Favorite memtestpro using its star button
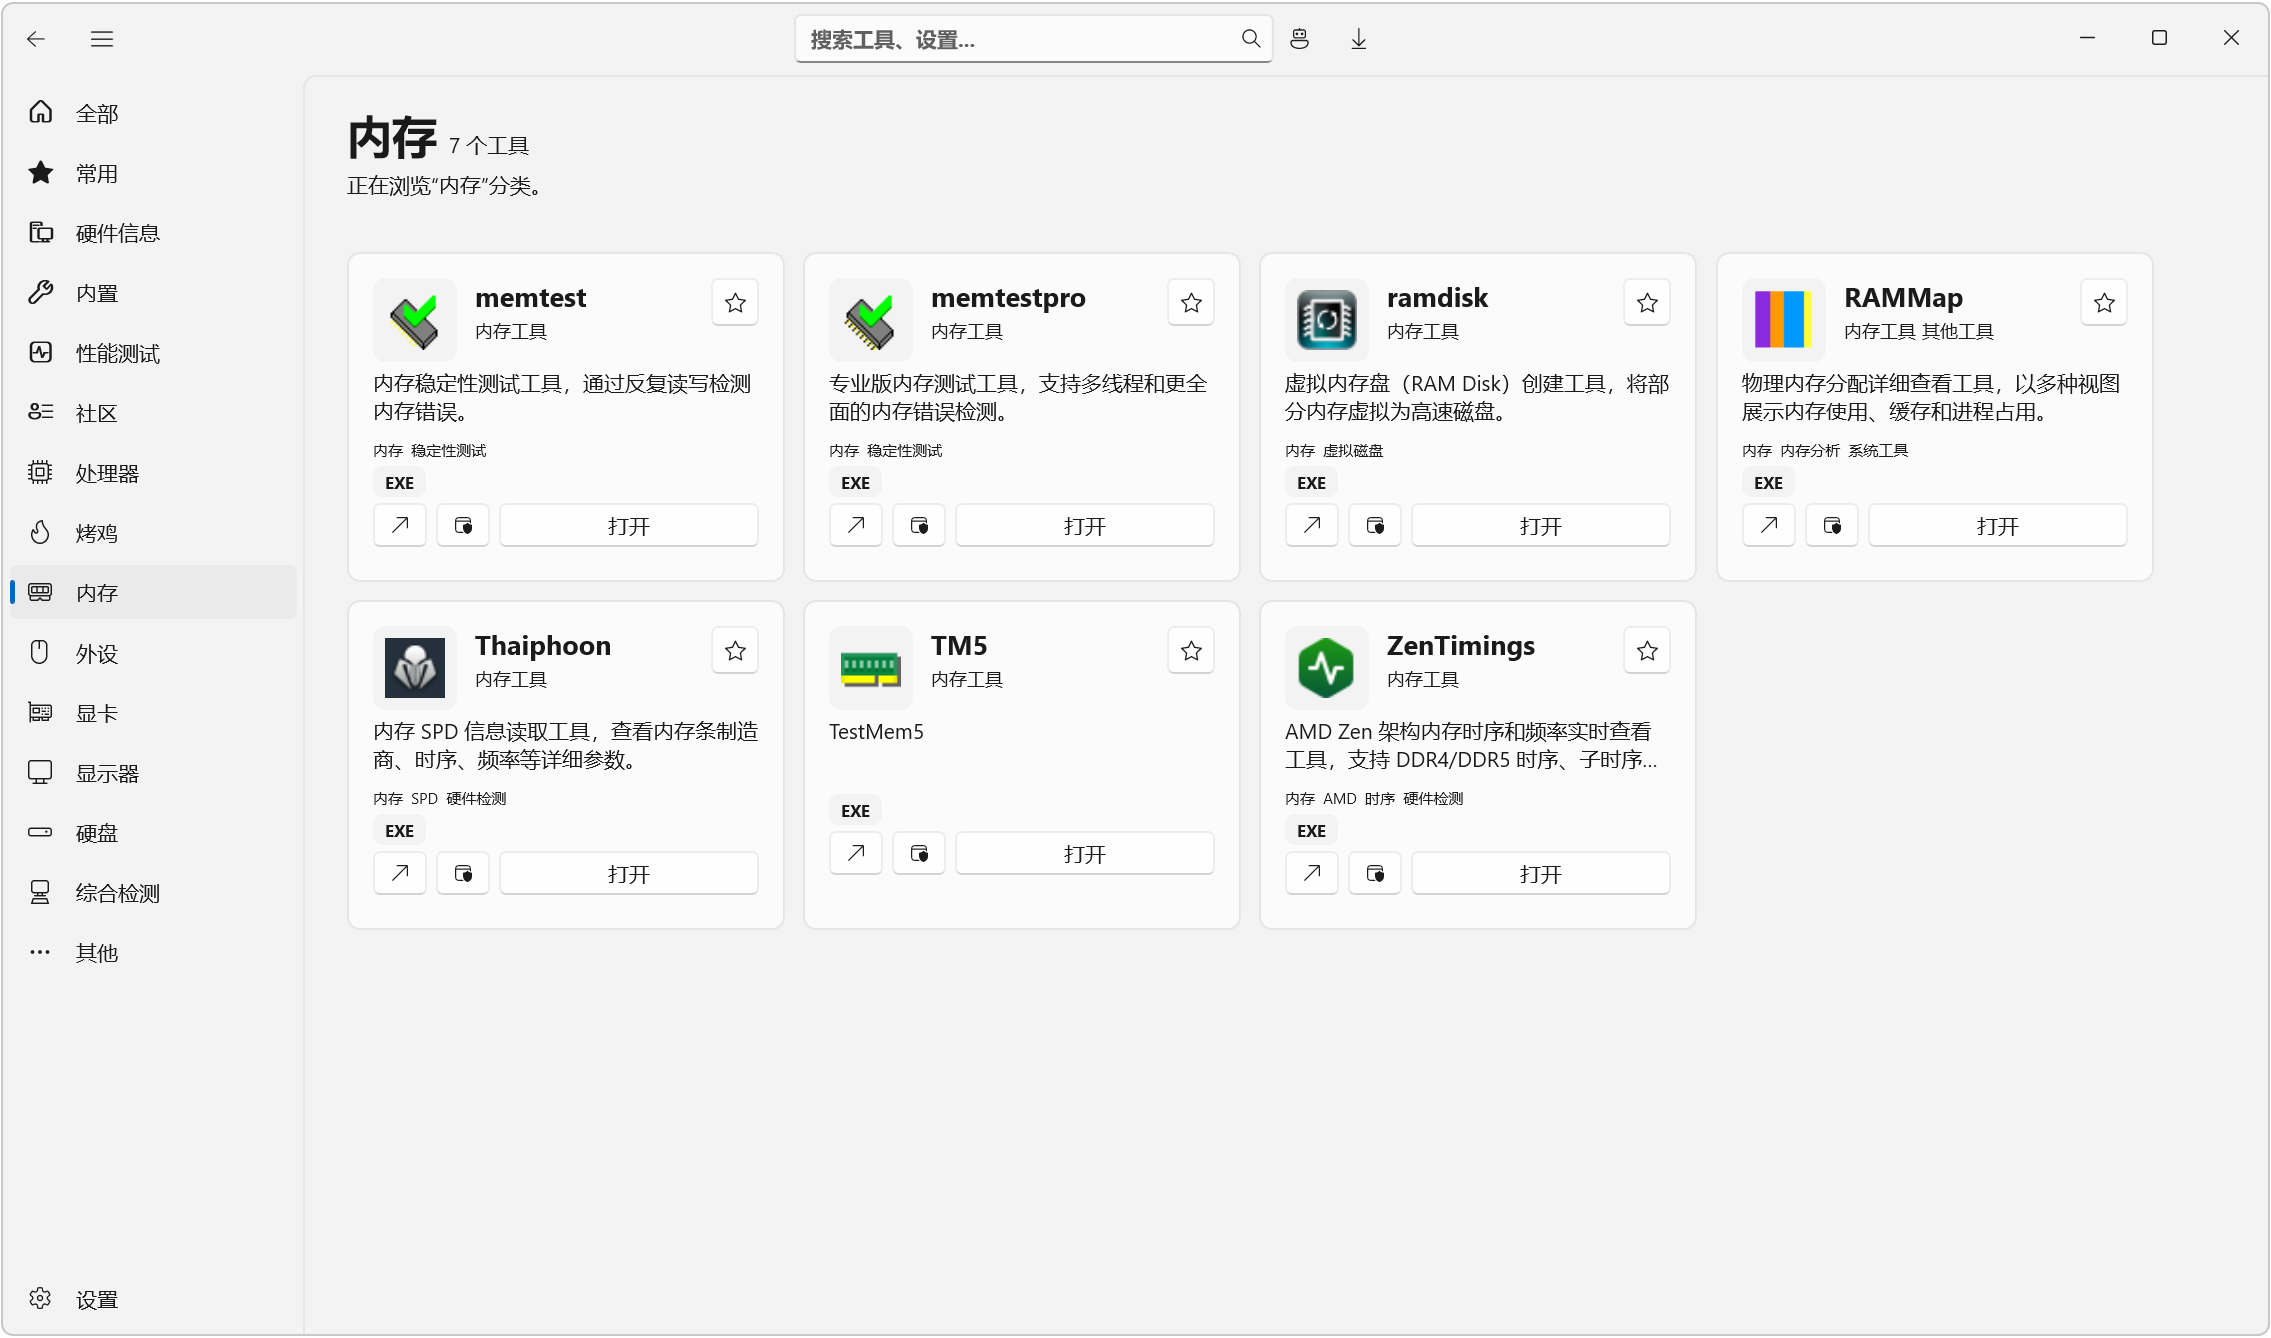Image resolution: width=2271 pixels, height=1338 pixels. tap(1191, 303)
